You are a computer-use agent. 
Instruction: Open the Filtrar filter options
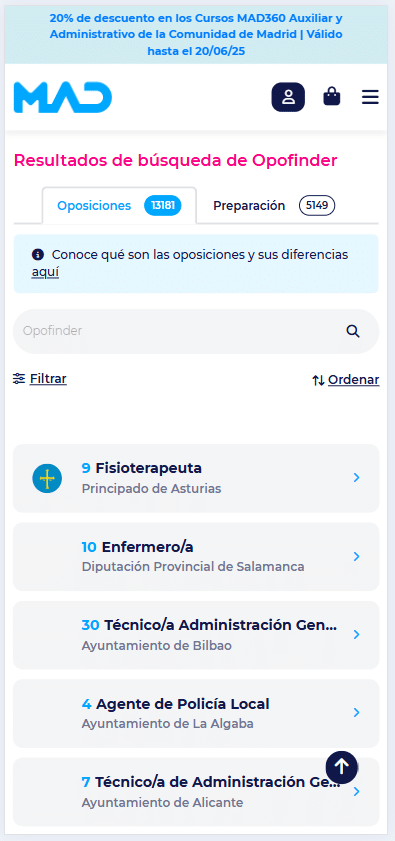pyautogui.click(x=40, y=379)
